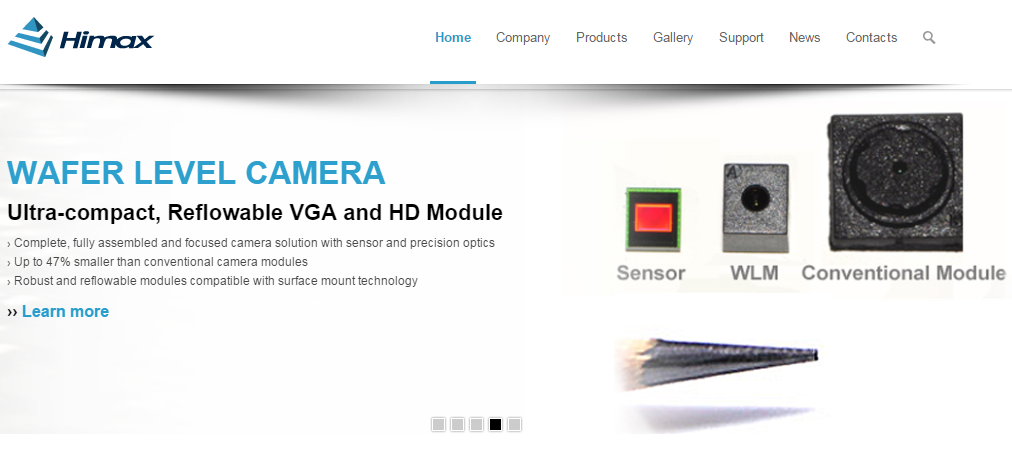
Task: Click the Conventional Module camera image
Action: (x=895, y=182)
